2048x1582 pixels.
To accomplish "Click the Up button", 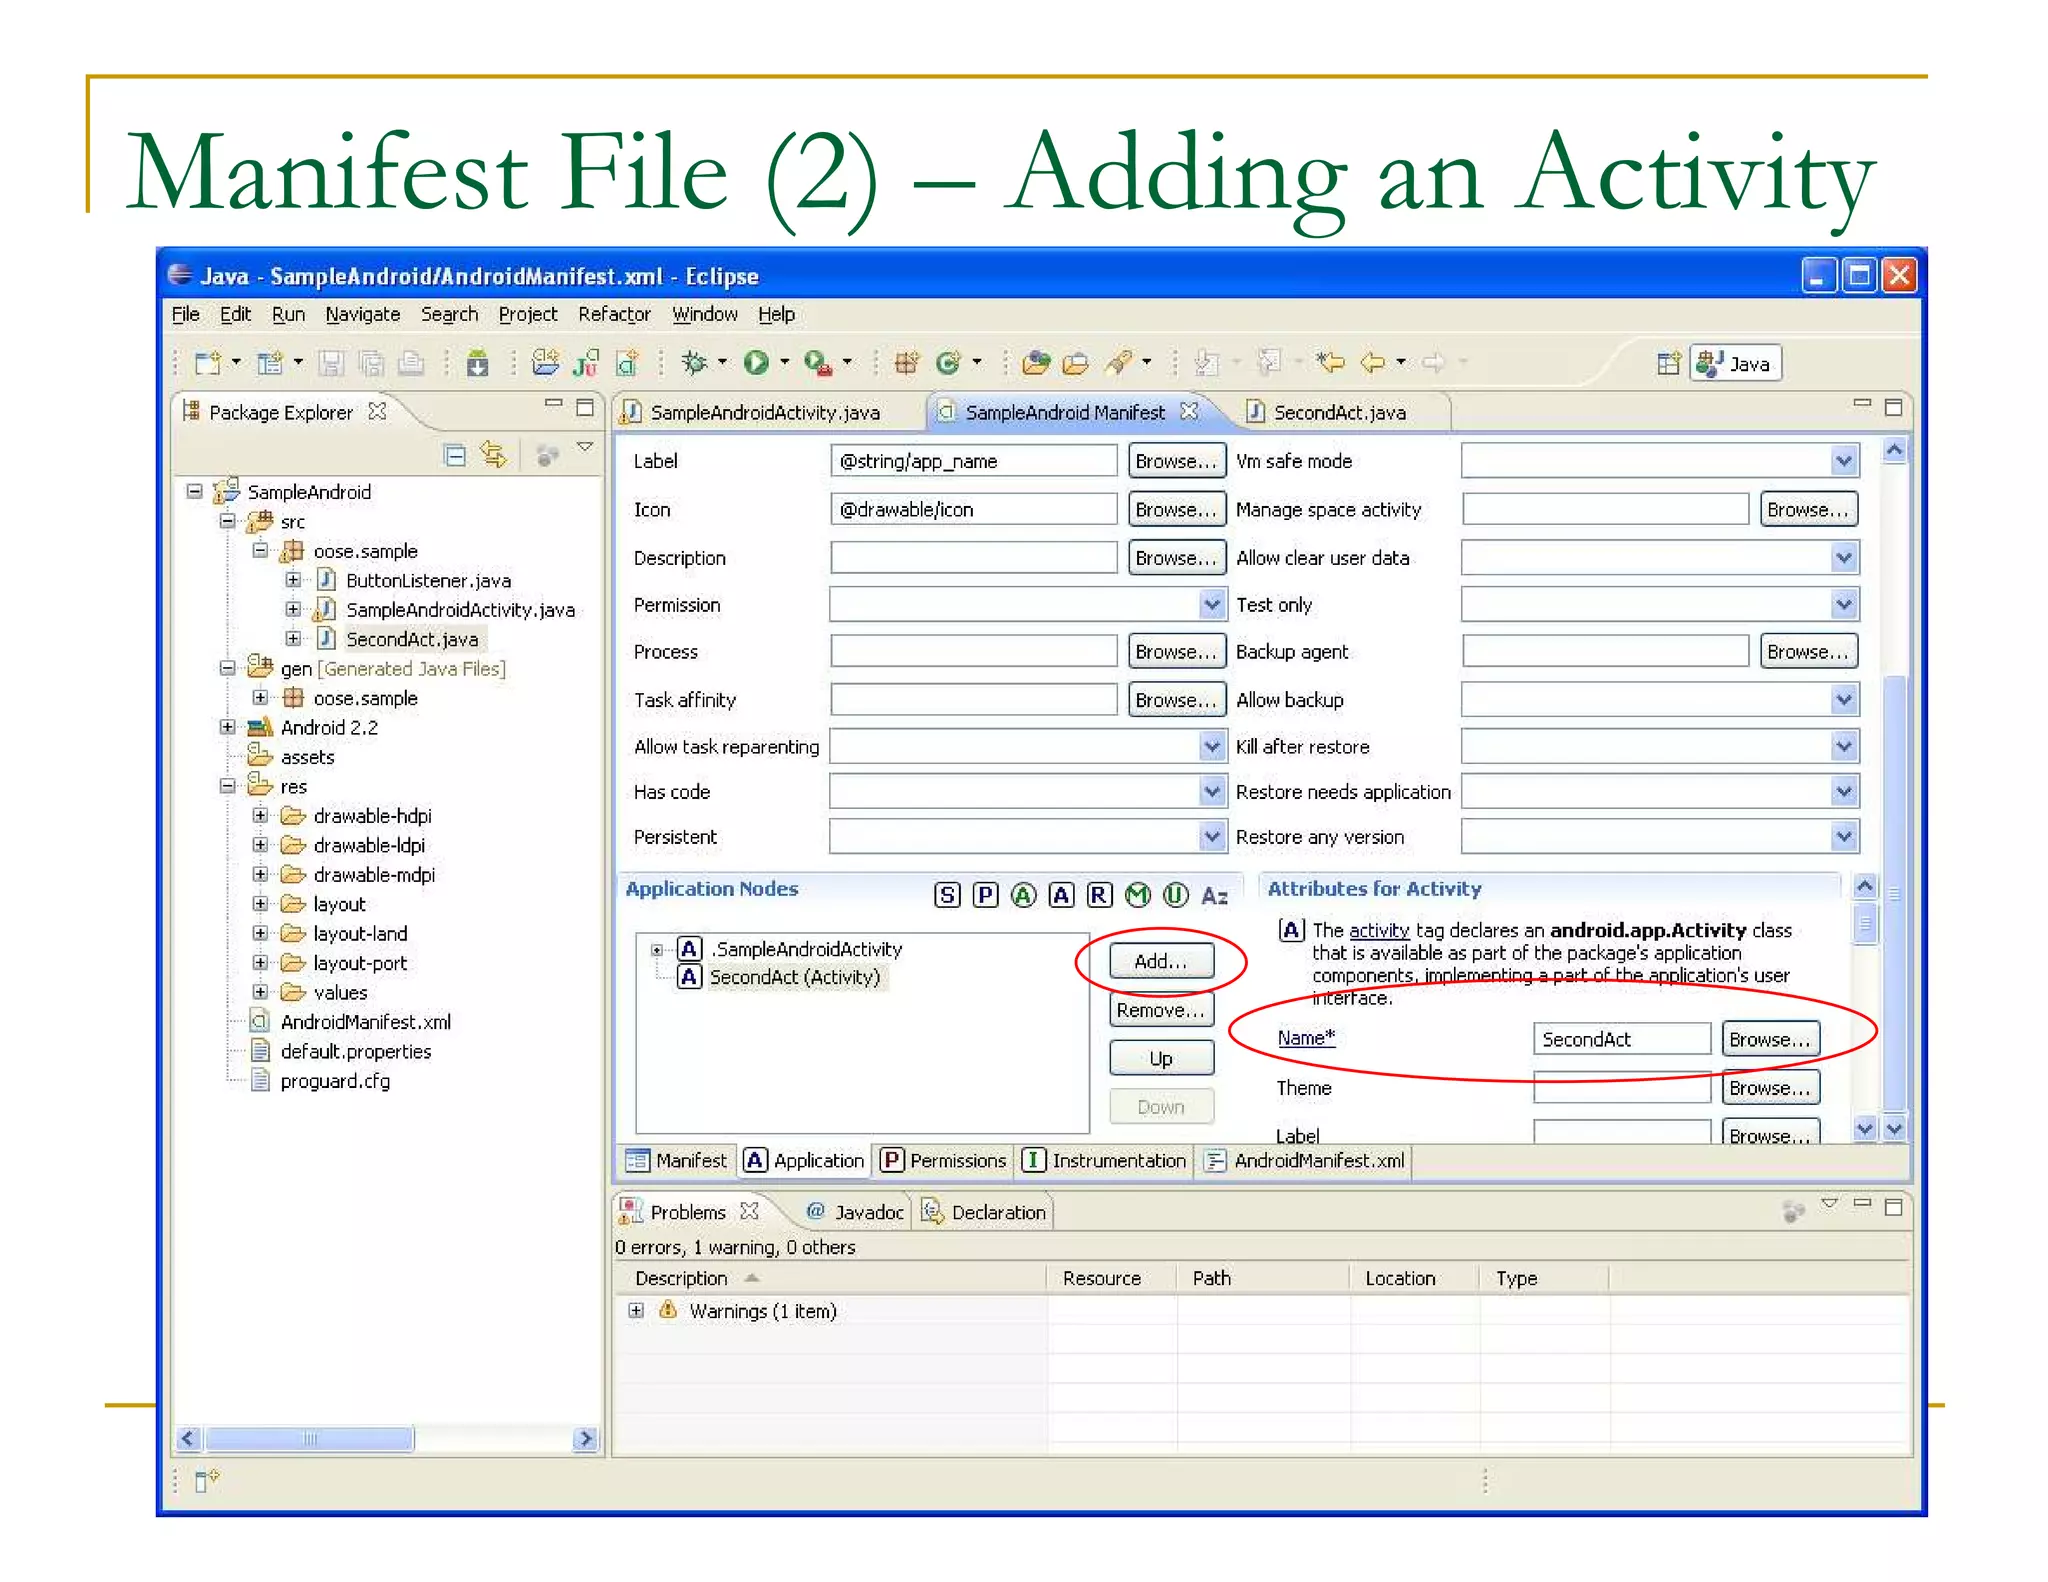I will click(1161, 1058).
